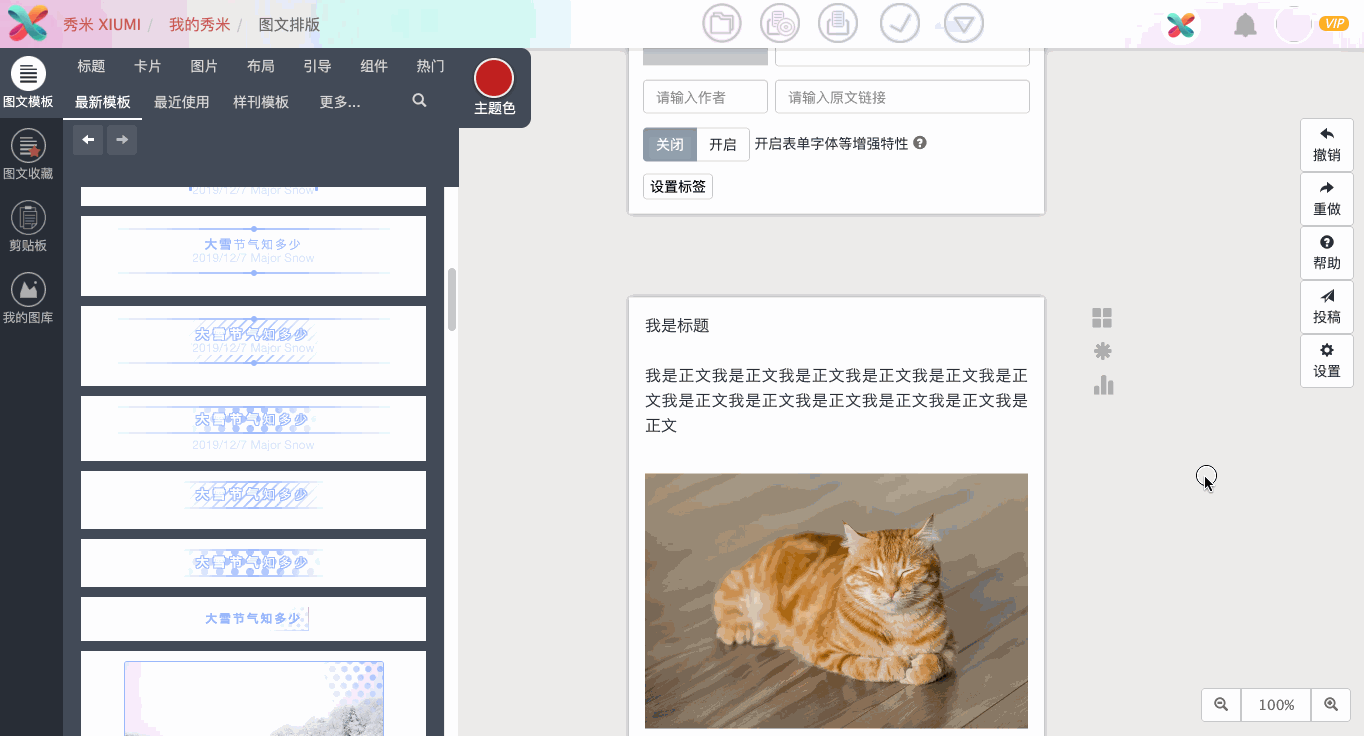Click the 重做 redo button
The width and height of the screenshot is (1364, 736).
pos(1327,199)
